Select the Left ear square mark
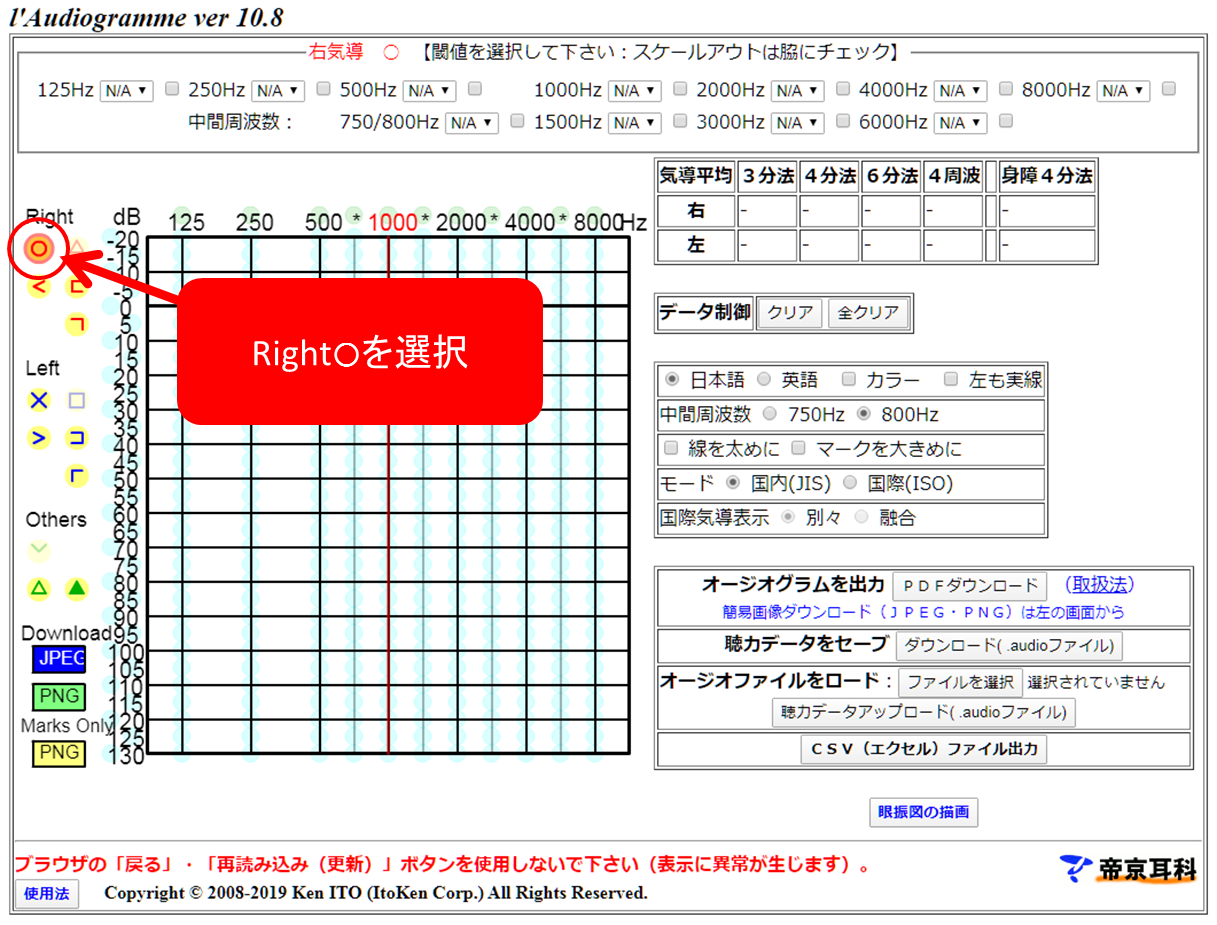 pos(77,400)
